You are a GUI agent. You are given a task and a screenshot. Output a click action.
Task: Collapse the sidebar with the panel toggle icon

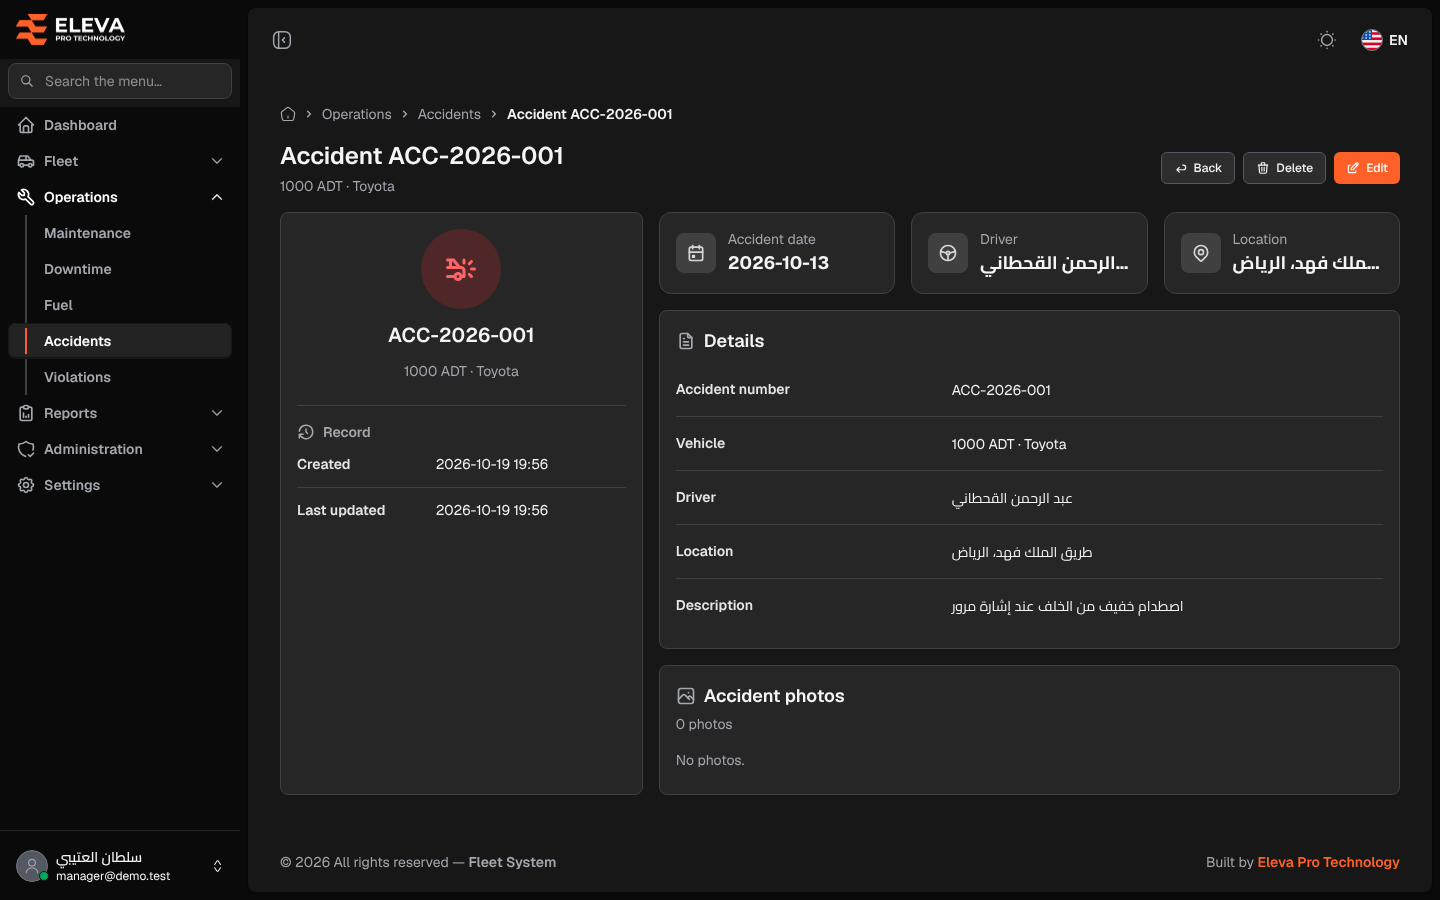[x=282, y=40]
